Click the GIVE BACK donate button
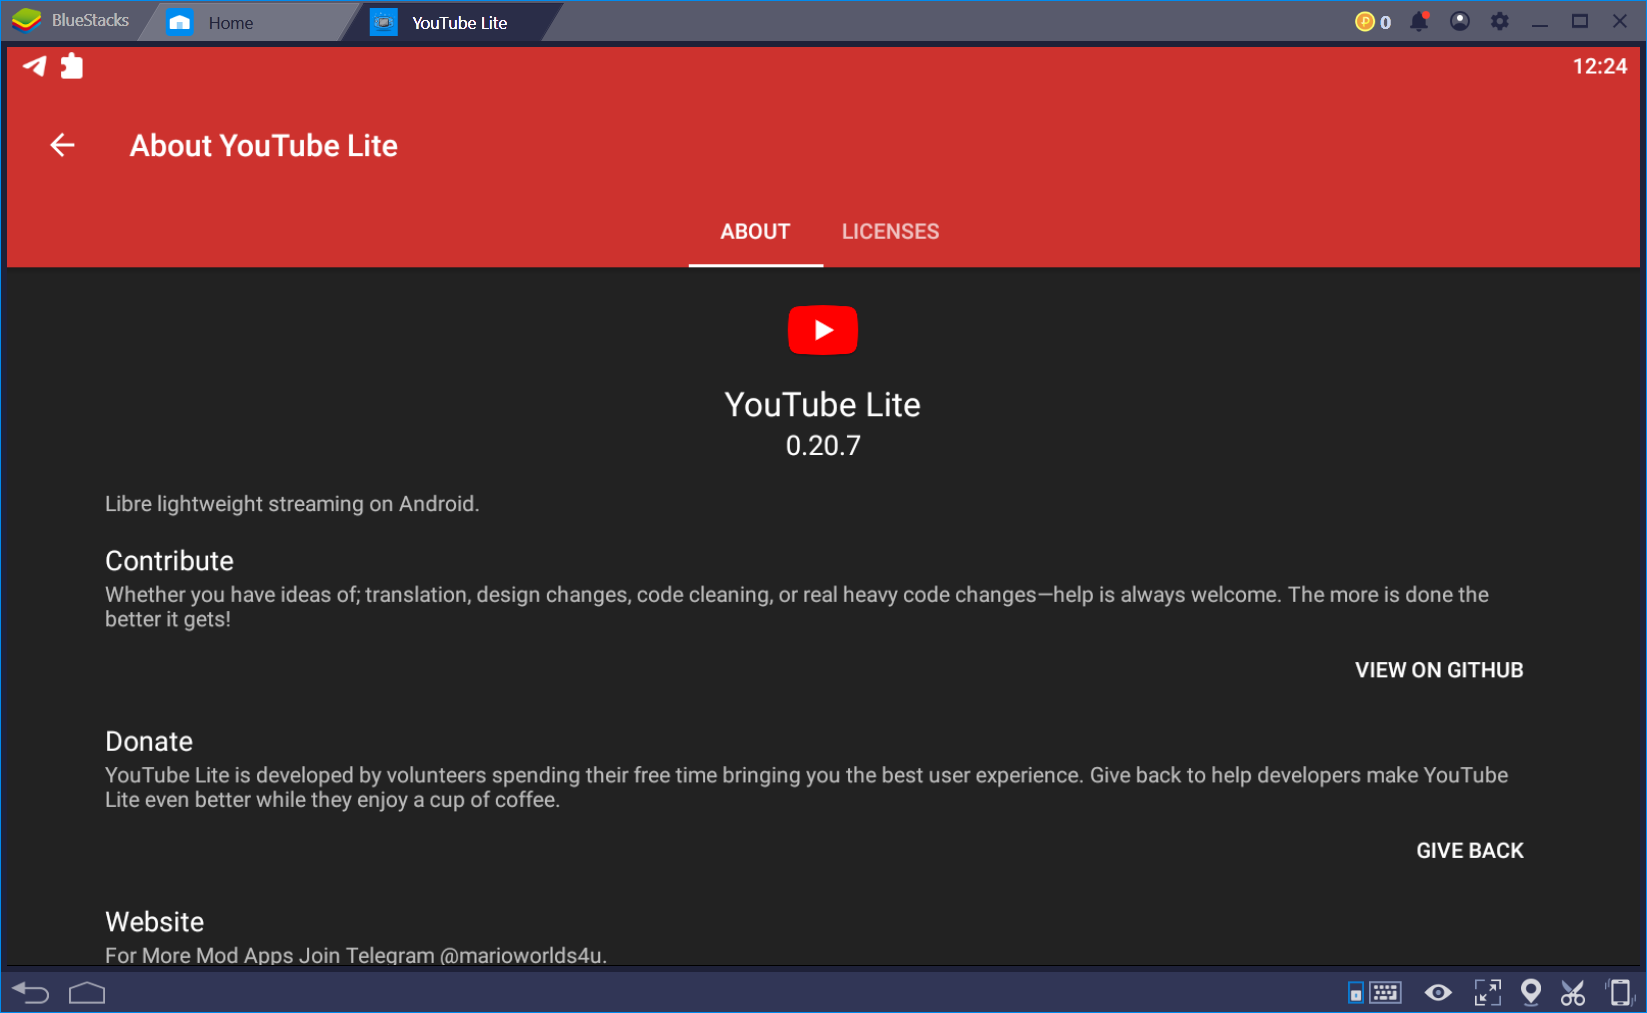Viewport: 1647px width, 1013px height. [x=1469, y=850]
